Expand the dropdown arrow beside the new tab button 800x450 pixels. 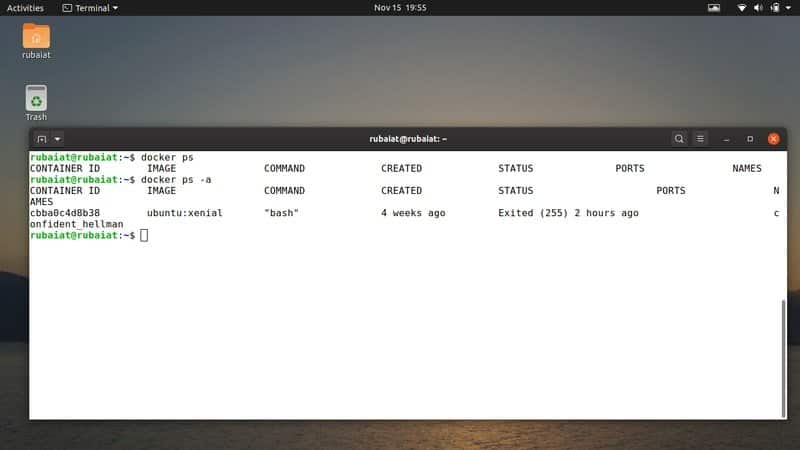point(58,139)
